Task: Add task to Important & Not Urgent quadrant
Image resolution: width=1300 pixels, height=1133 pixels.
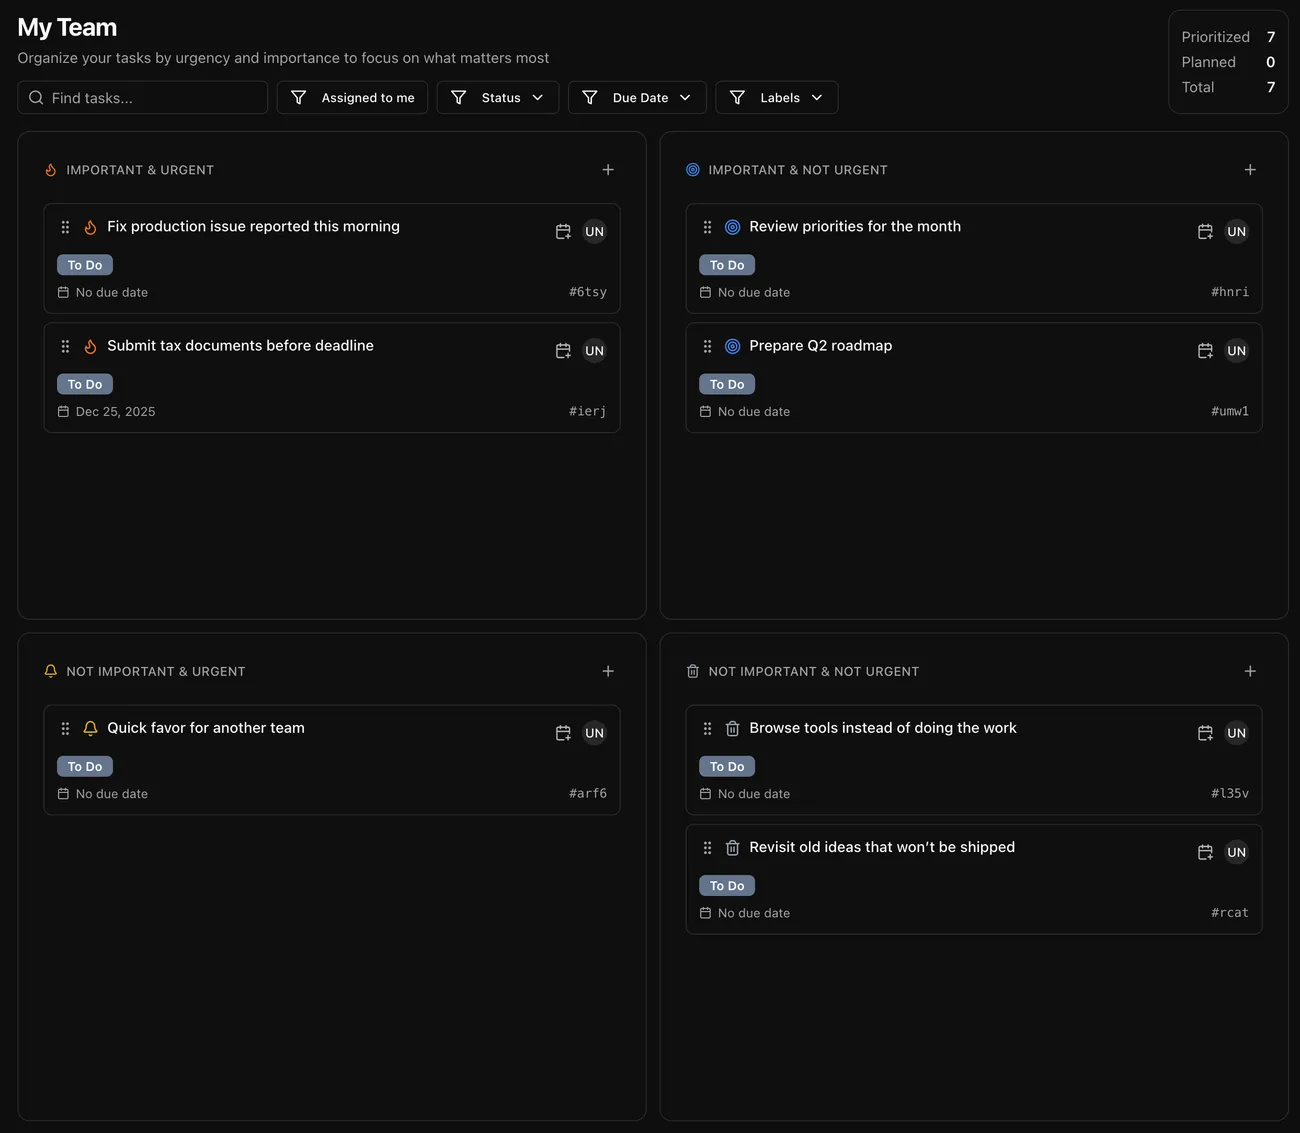Action: click(x=1250, y=170)
